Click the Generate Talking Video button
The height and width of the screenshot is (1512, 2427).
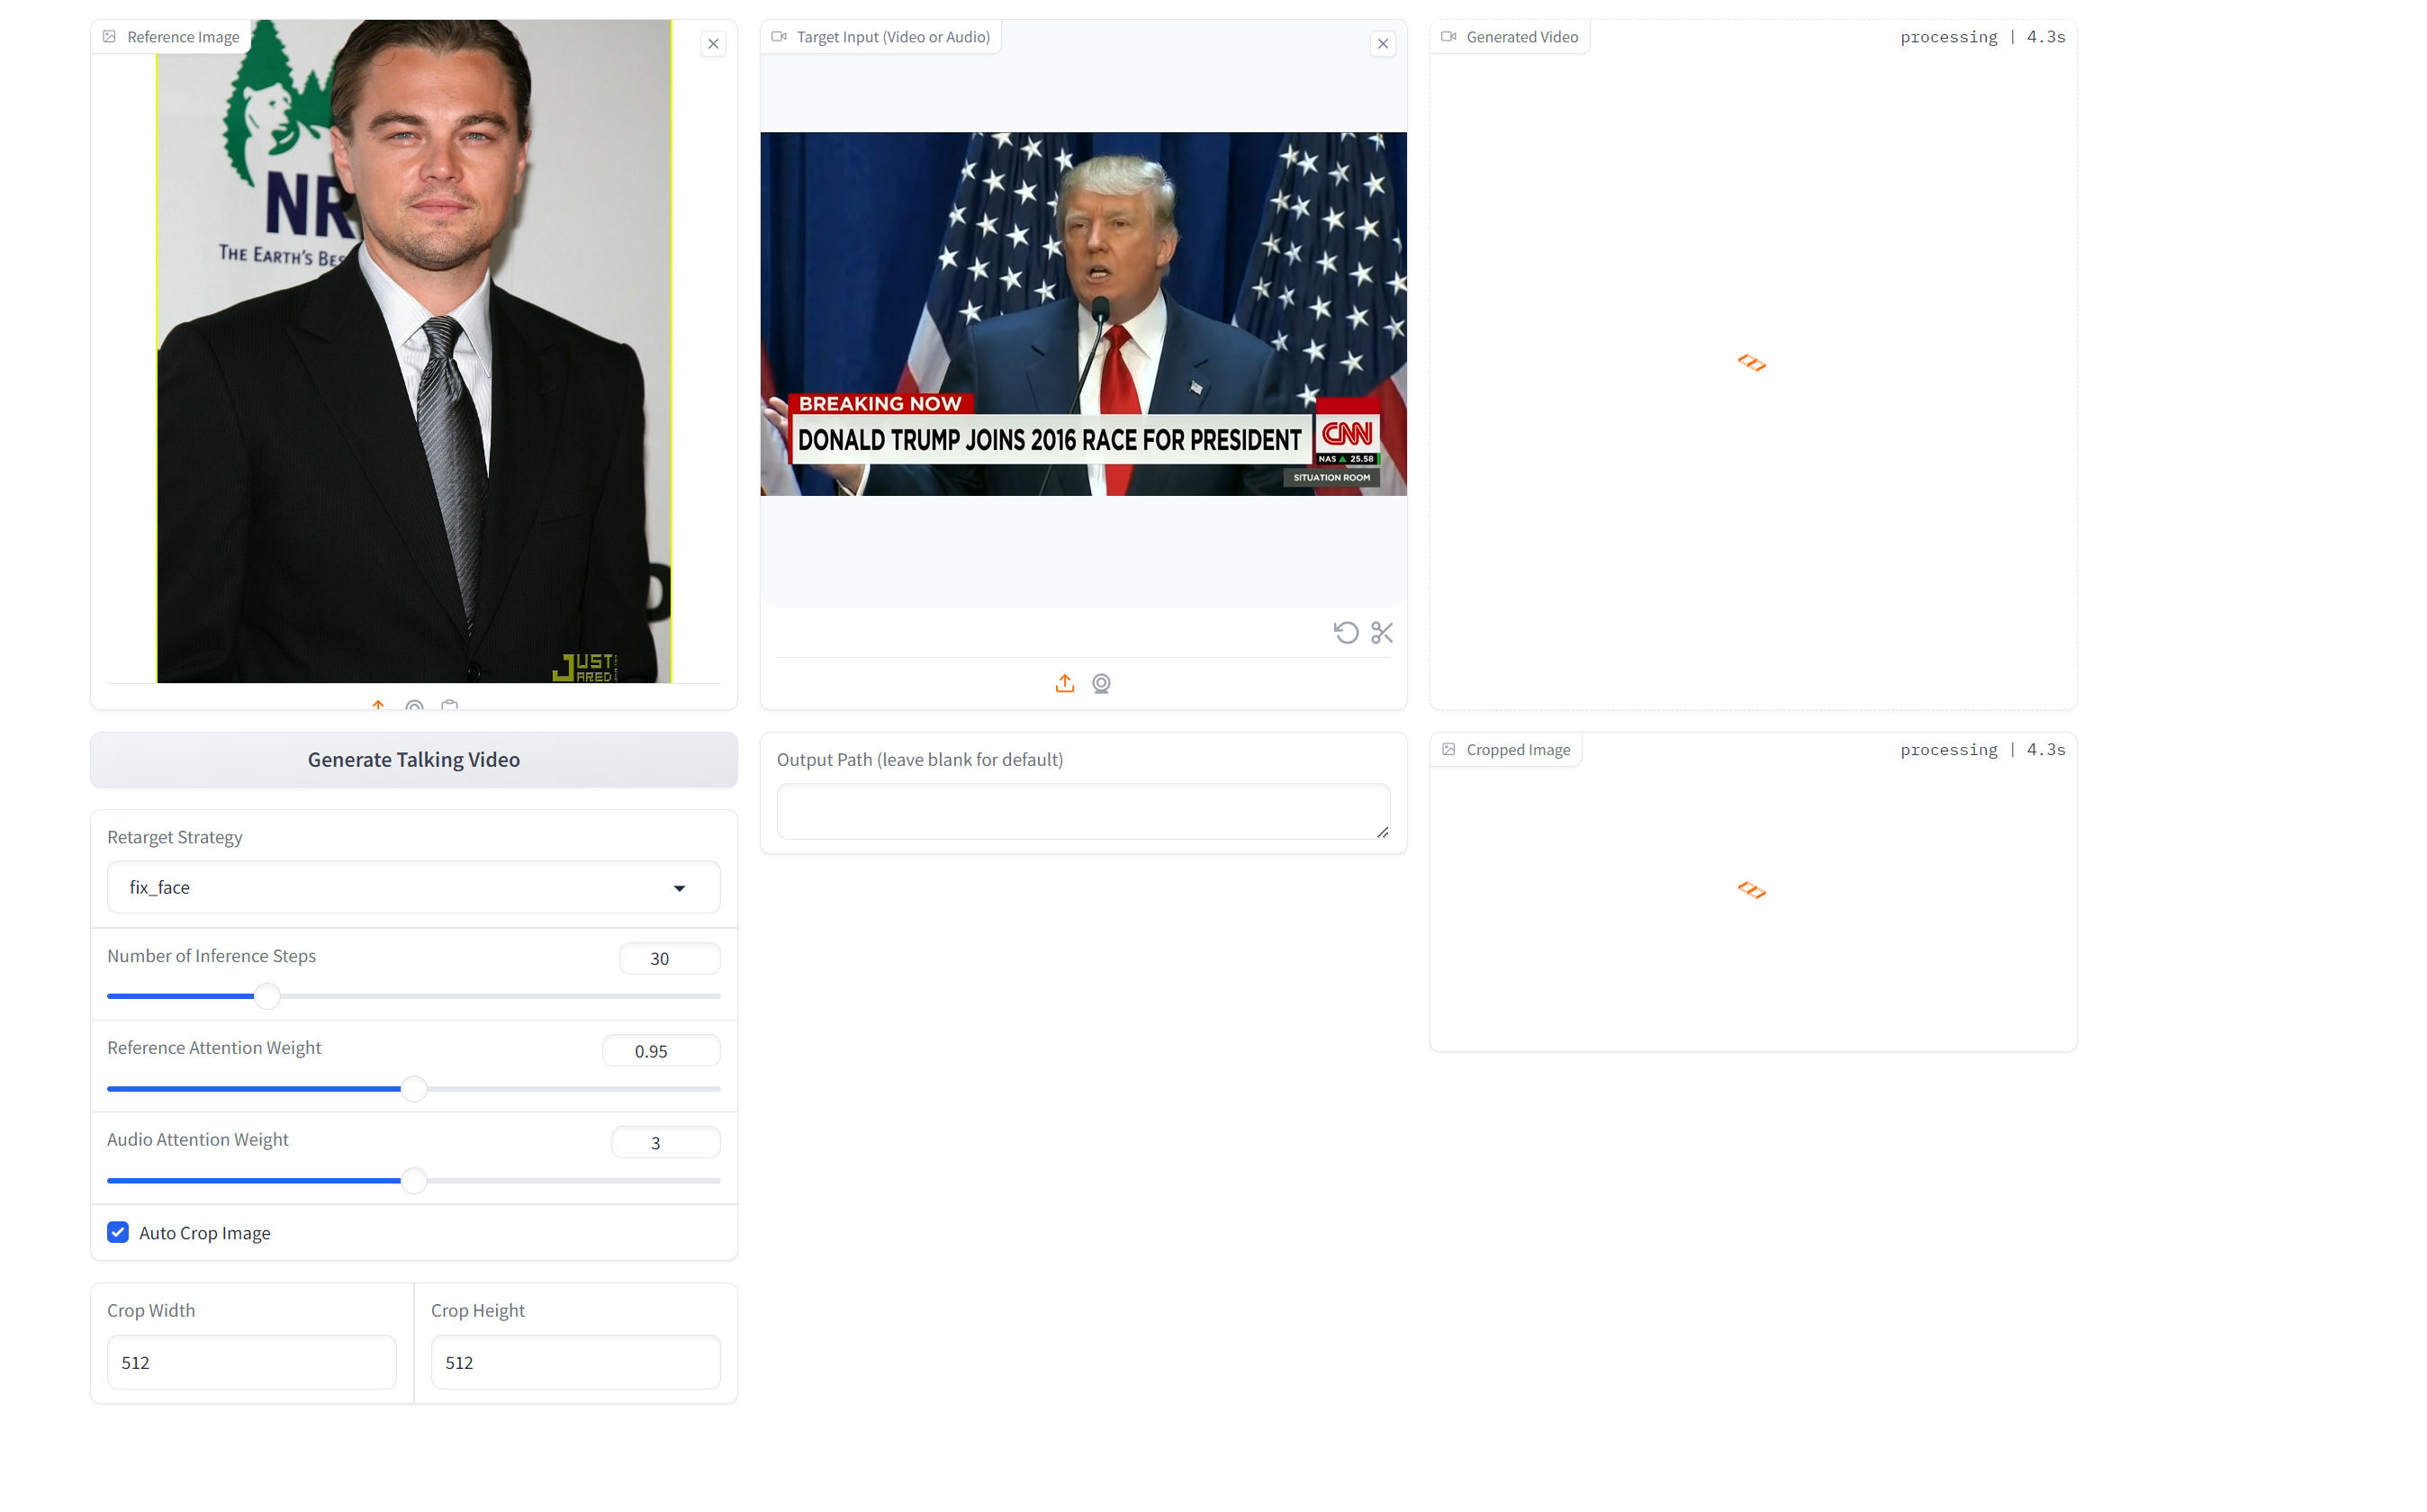413,759
